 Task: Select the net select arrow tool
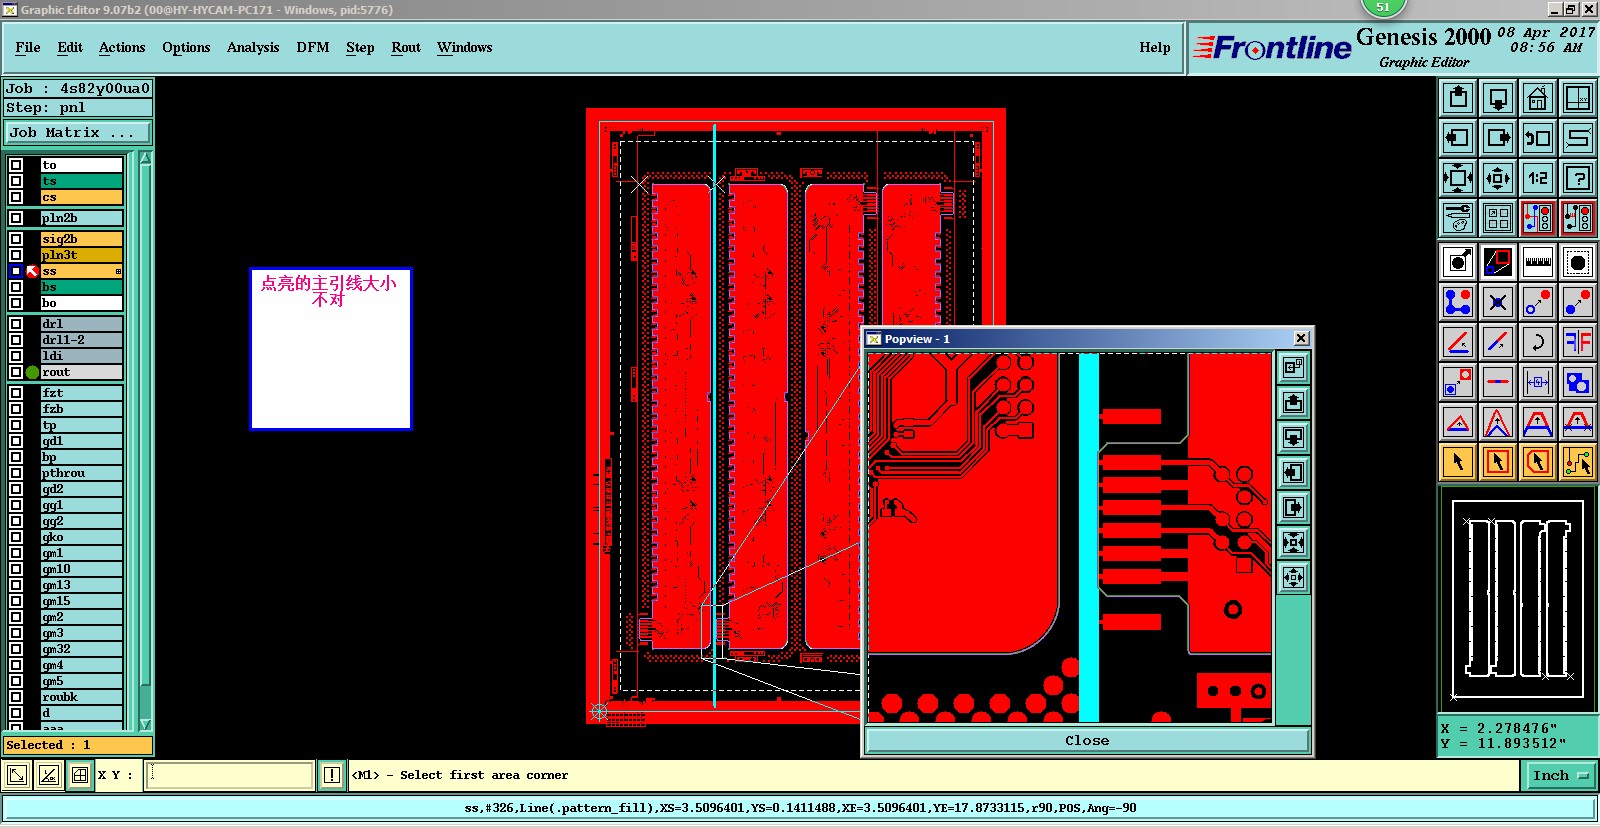[x=1578, y=462]
